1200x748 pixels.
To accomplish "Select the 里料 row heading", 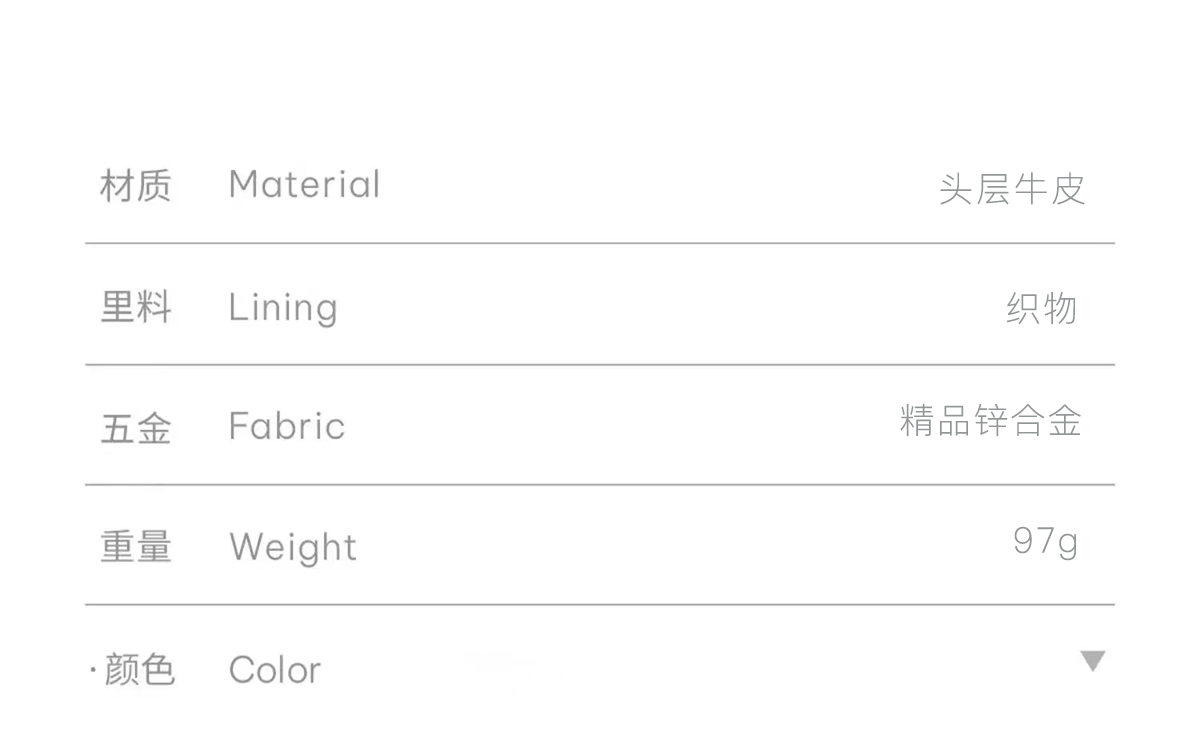I will click(x=136, y=307).
